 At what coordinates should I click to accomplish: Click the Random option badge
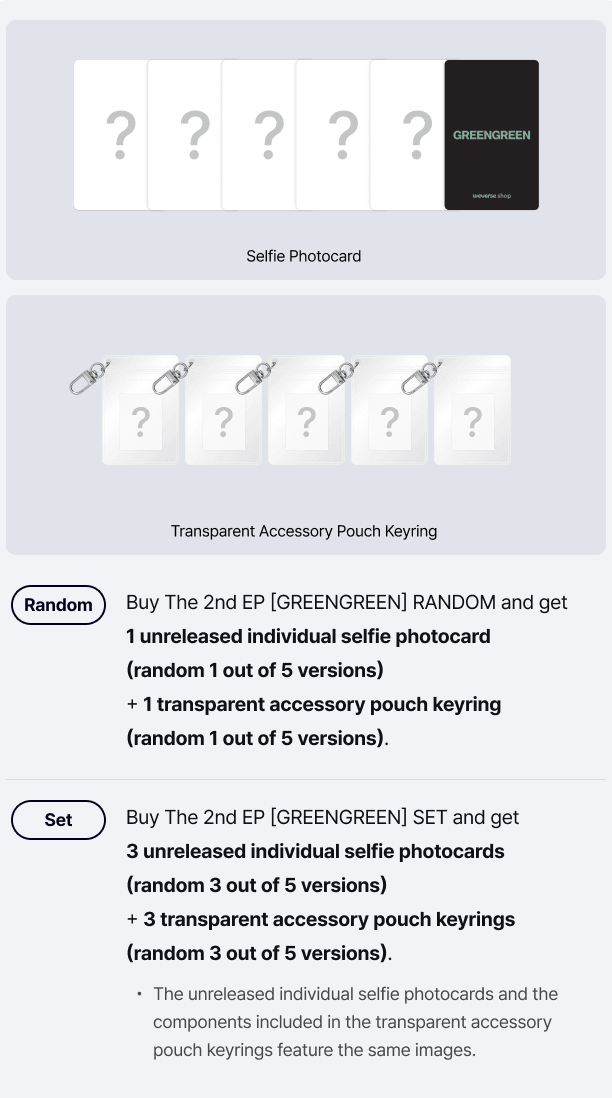pos(58,605)
